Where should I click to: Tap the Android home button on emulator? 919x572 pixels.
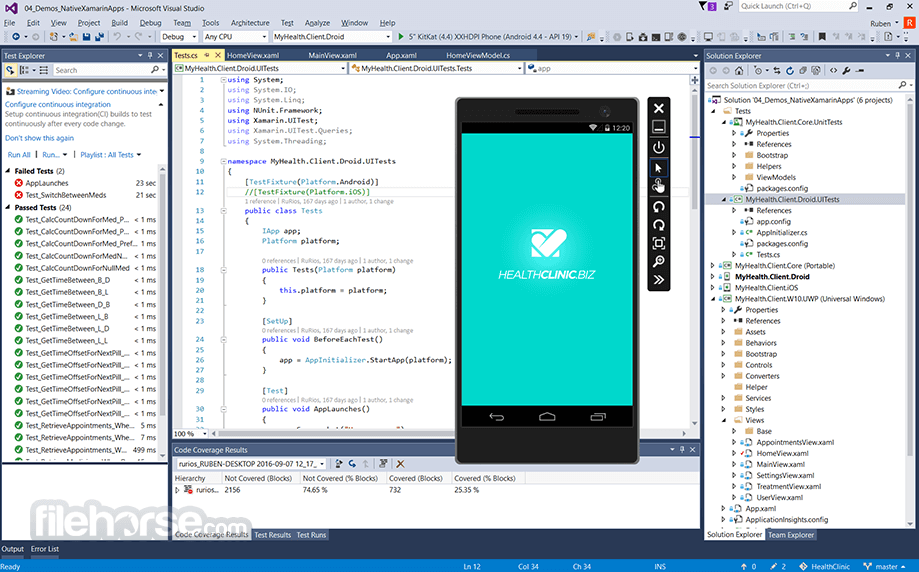[547, 417]
